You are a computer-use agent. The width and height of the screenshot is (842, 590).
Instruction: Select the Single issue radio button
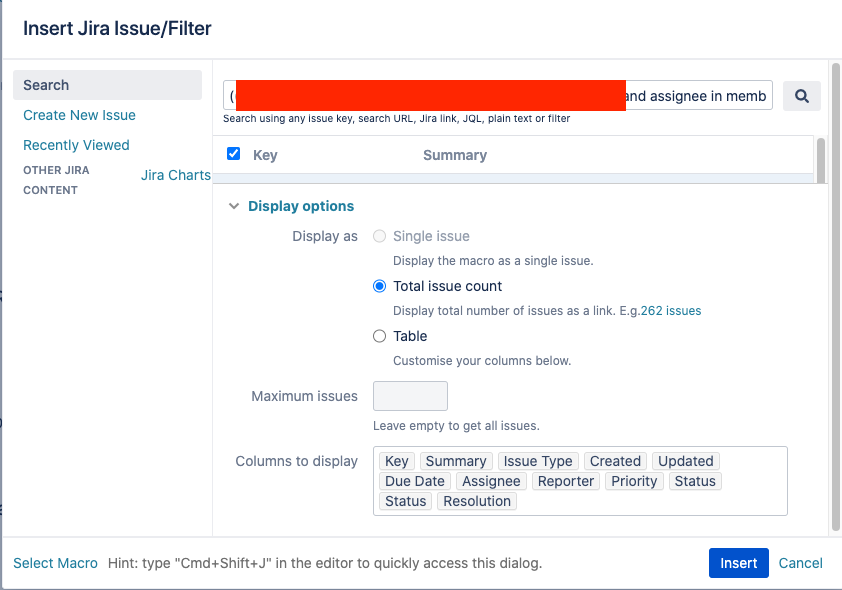379,236
